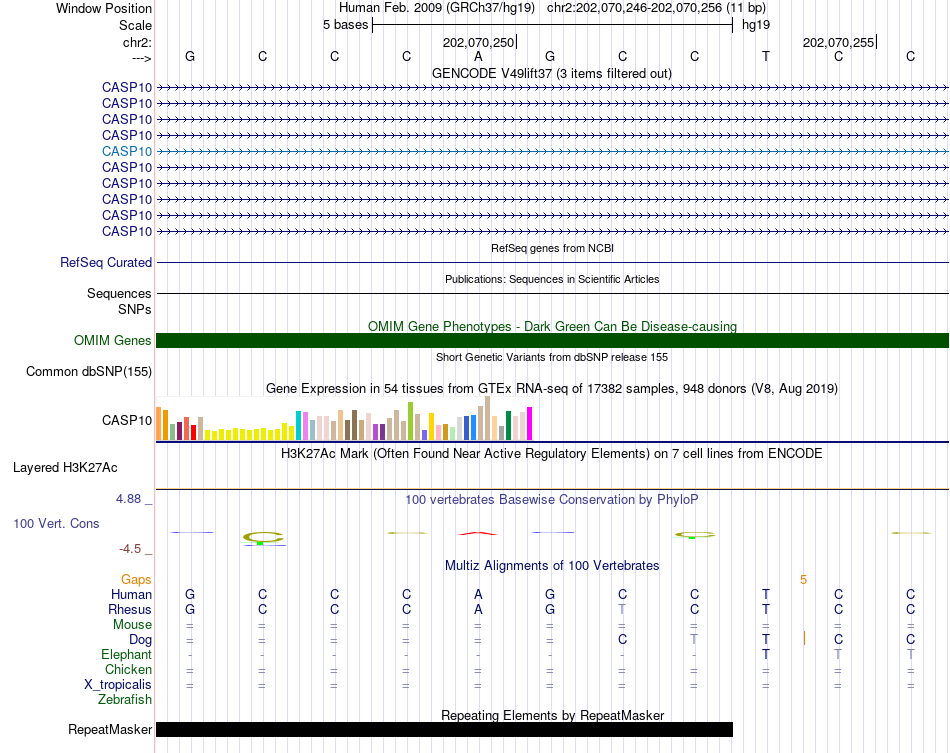Click the red PhyloP conservation mark
The height and width of the screenshot is (753, 950).
pos(478,534)
